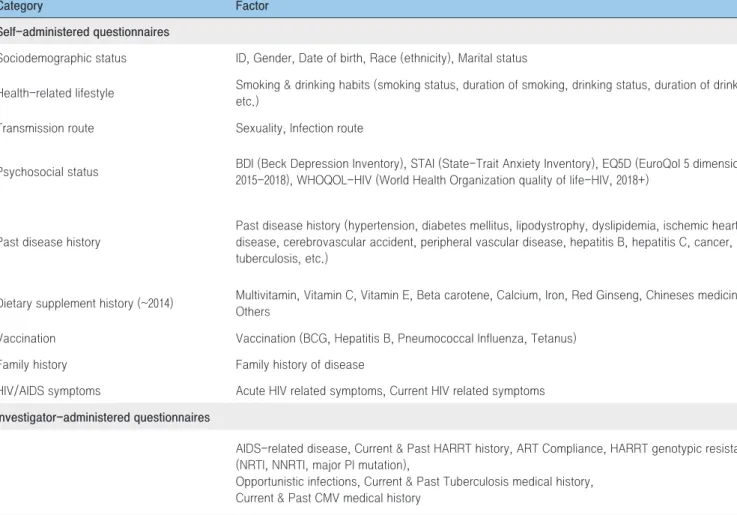Viewport: 737px width, 515px height.
Task: Select the 'Opportunistic infections' line
Action: tap(415, 482)
